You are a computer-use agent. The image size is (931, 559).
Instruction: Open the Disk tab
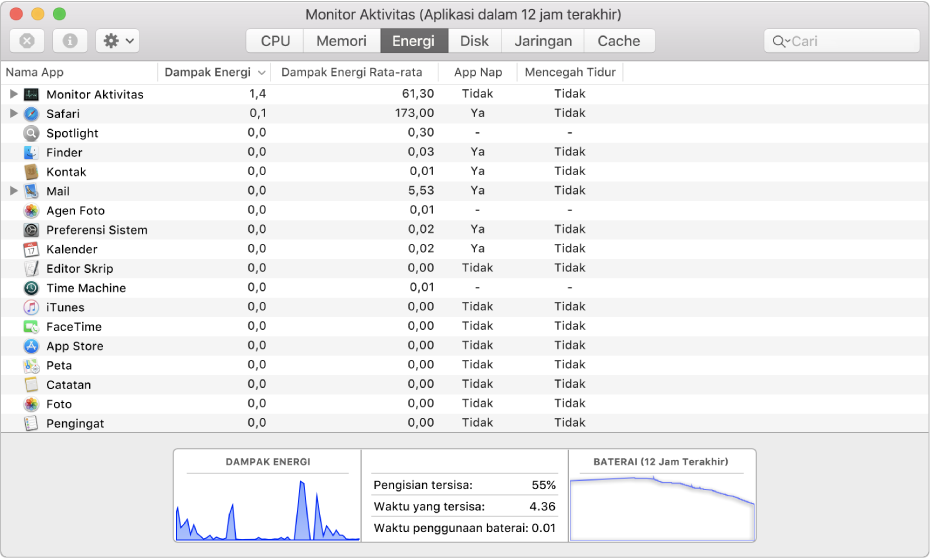click(x=474, y=41)
